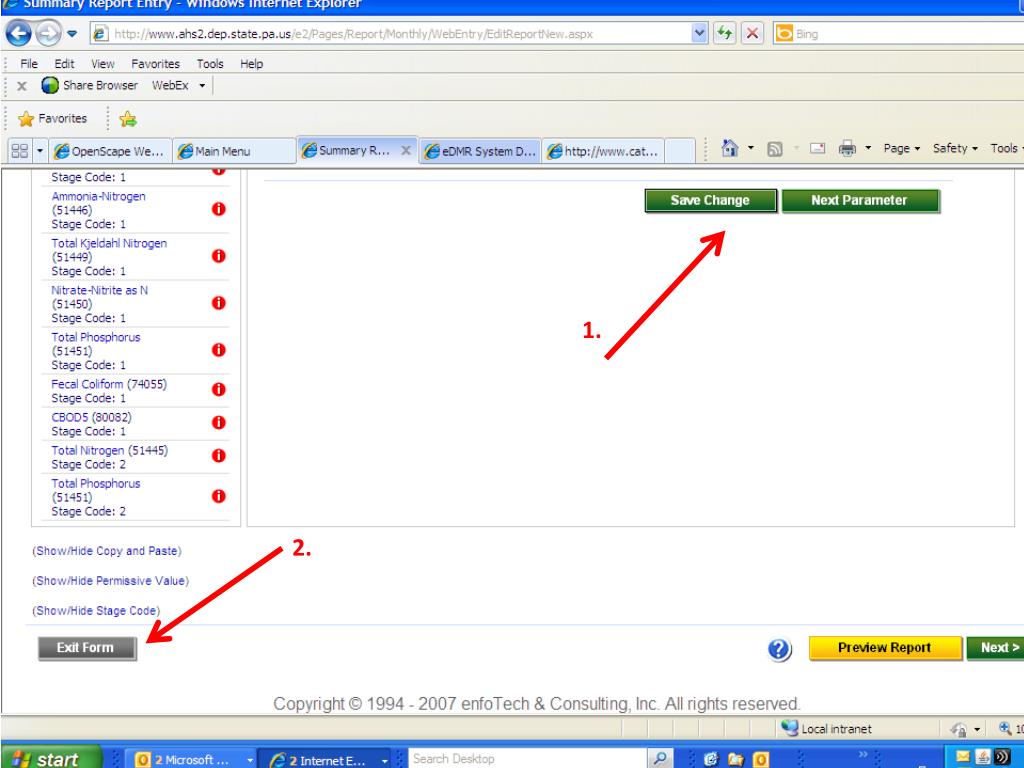Screen dimensions: 1024x768
Task: Open the Favorites menu
Action: click(155, 63)
